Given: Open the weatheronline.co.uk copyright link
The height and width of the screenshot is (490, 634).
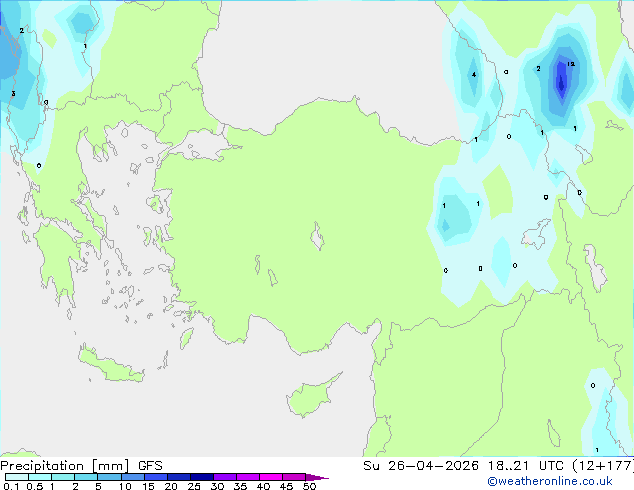Looking at the screenshot, I should tap(550, 481).
